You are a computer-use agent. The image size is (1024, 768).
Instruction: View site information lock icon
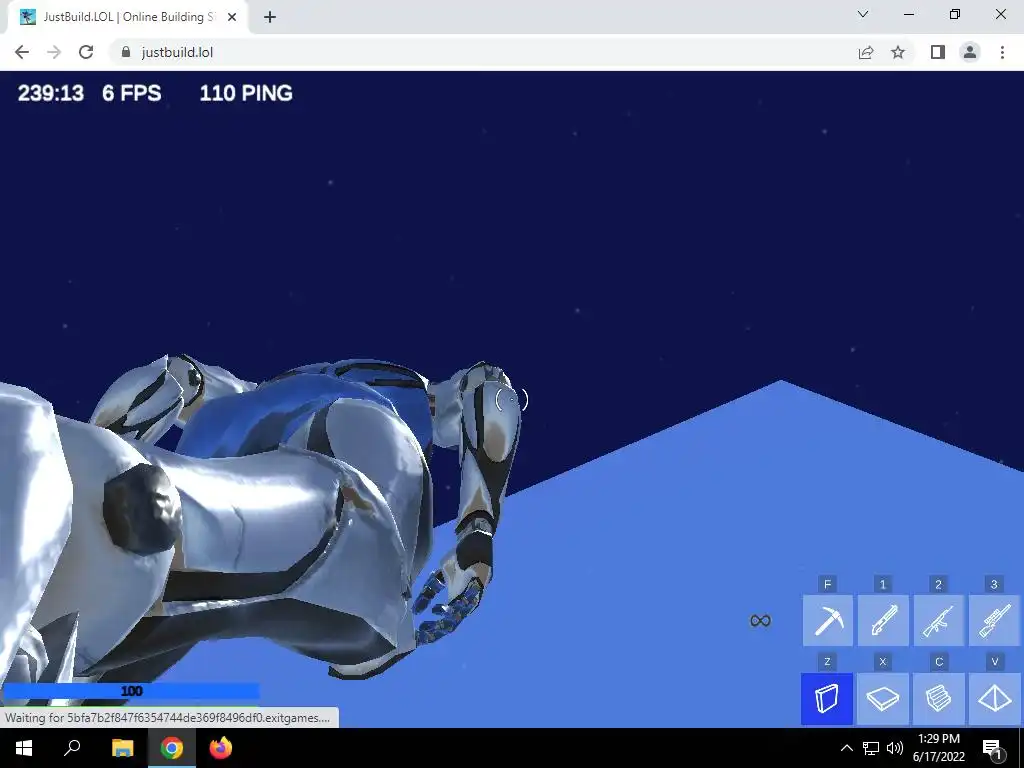click(x=126, y=52)
